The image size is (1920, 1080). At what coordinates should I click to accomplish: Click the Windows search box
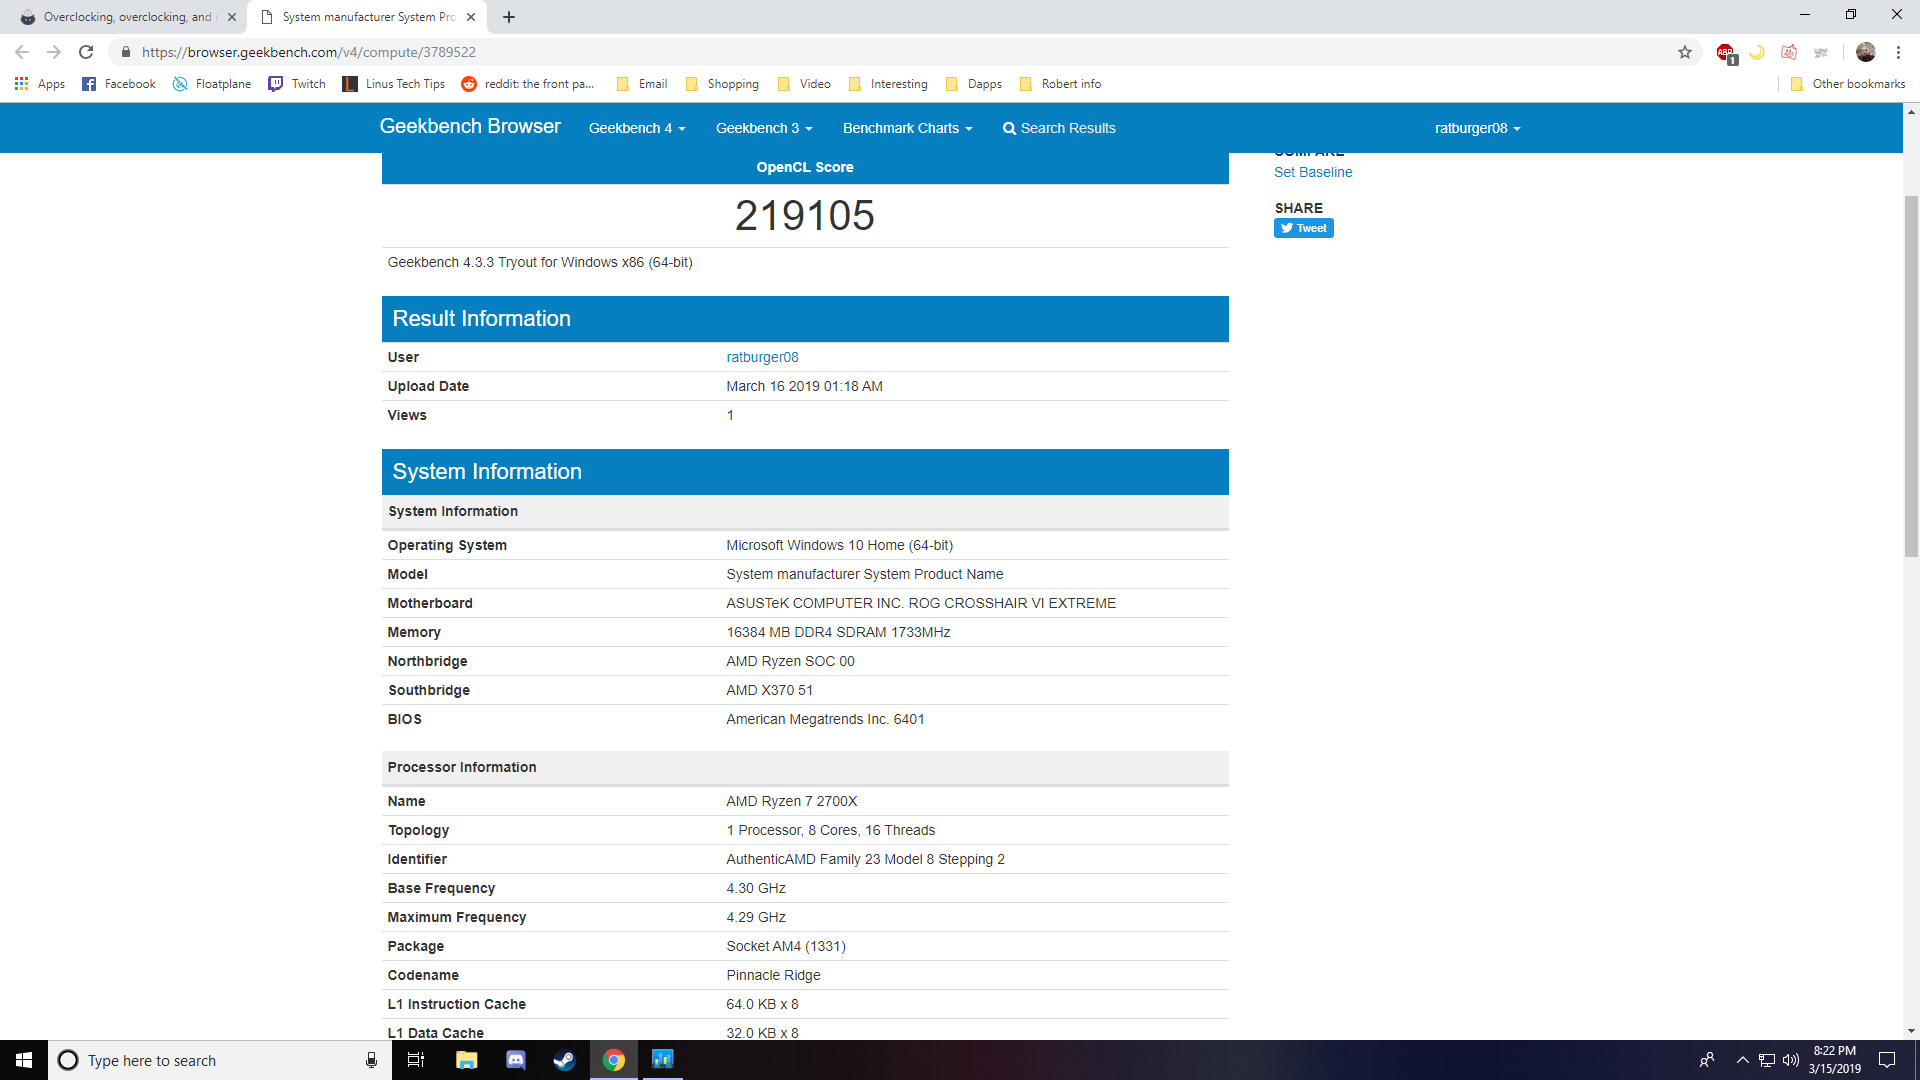tap(218, 1060)
